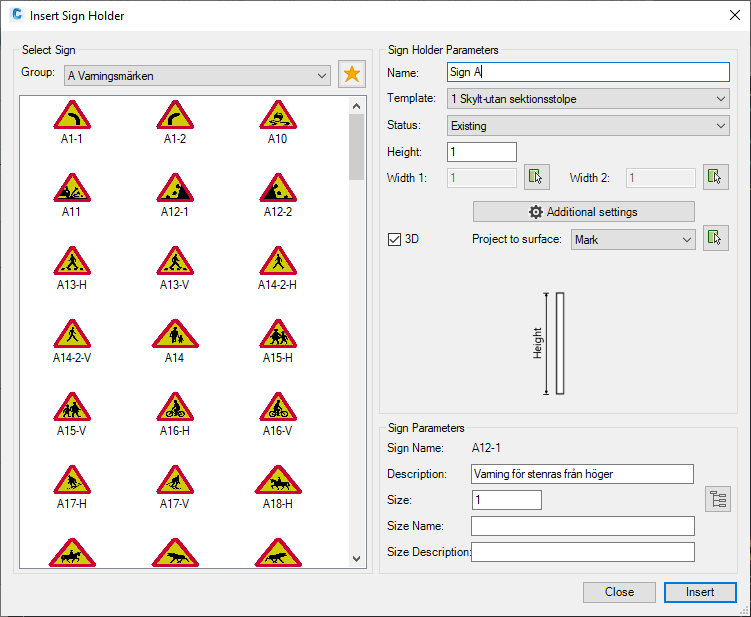Pick Width 1 from drawing

click(536, 177)
